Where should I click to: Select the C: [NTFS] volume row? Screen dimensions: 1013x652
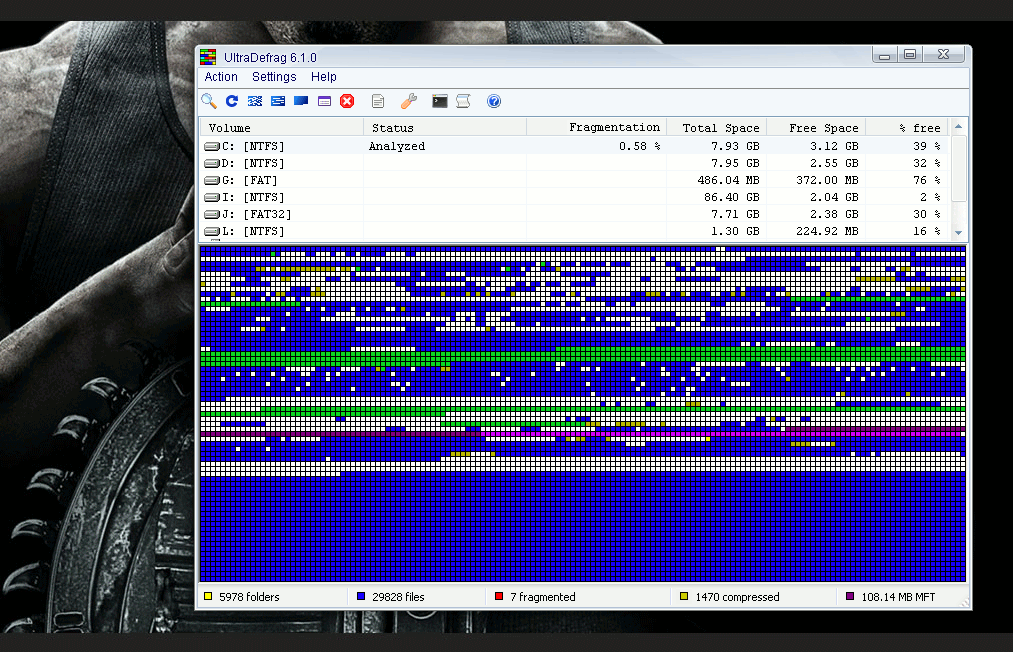pos(254,146)
